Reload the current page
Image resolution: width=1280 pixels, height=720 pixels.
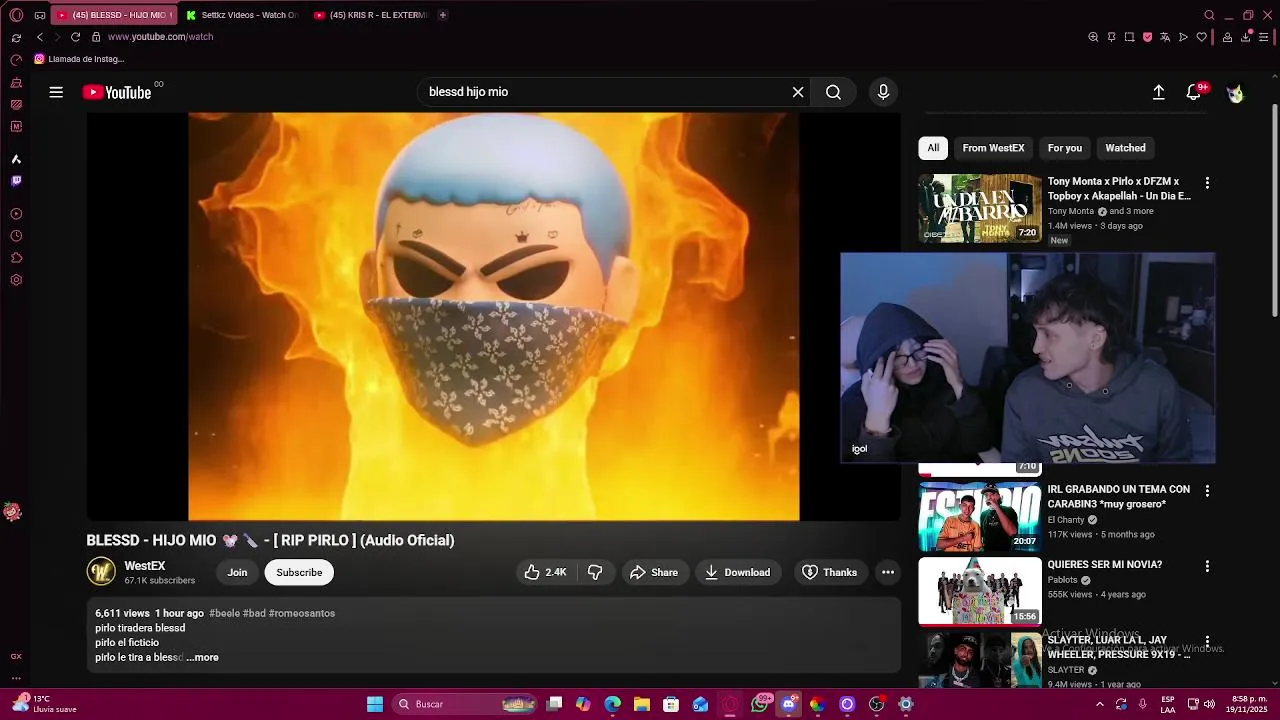75,37
